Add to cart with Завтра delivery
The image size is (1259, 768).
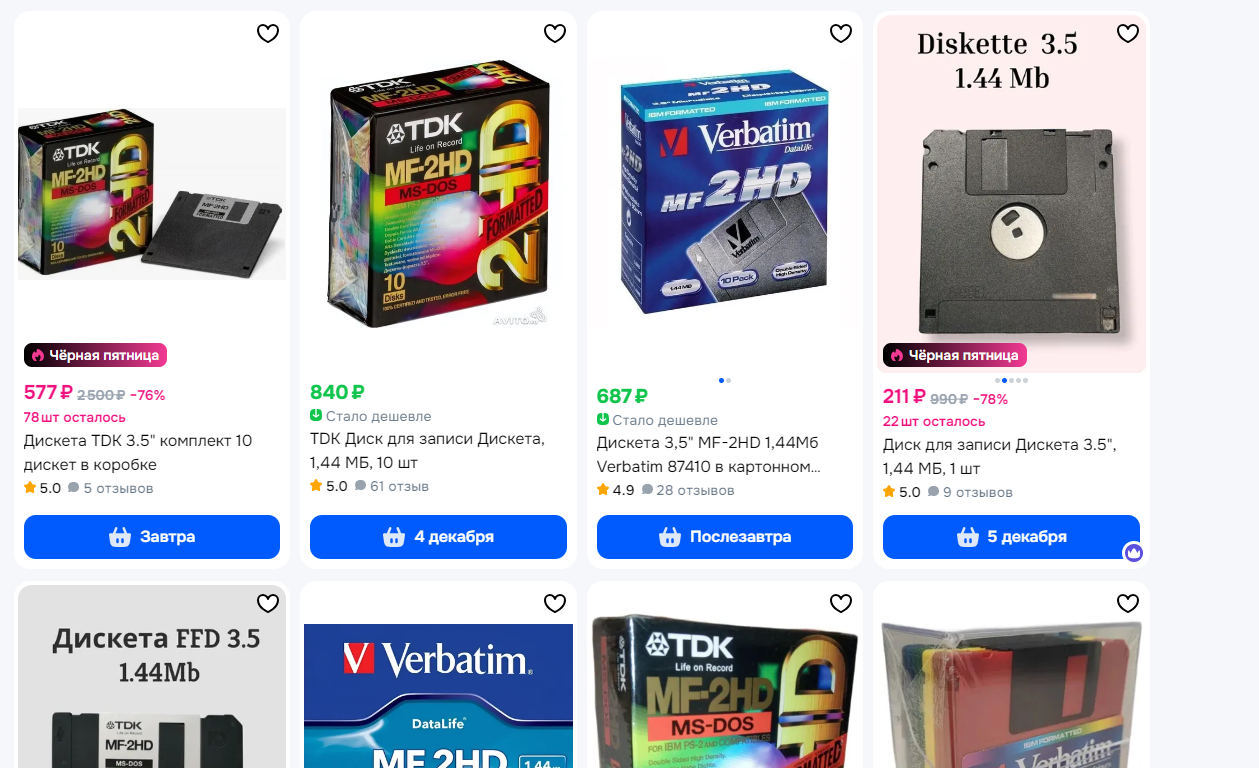[x=152, y=537]
